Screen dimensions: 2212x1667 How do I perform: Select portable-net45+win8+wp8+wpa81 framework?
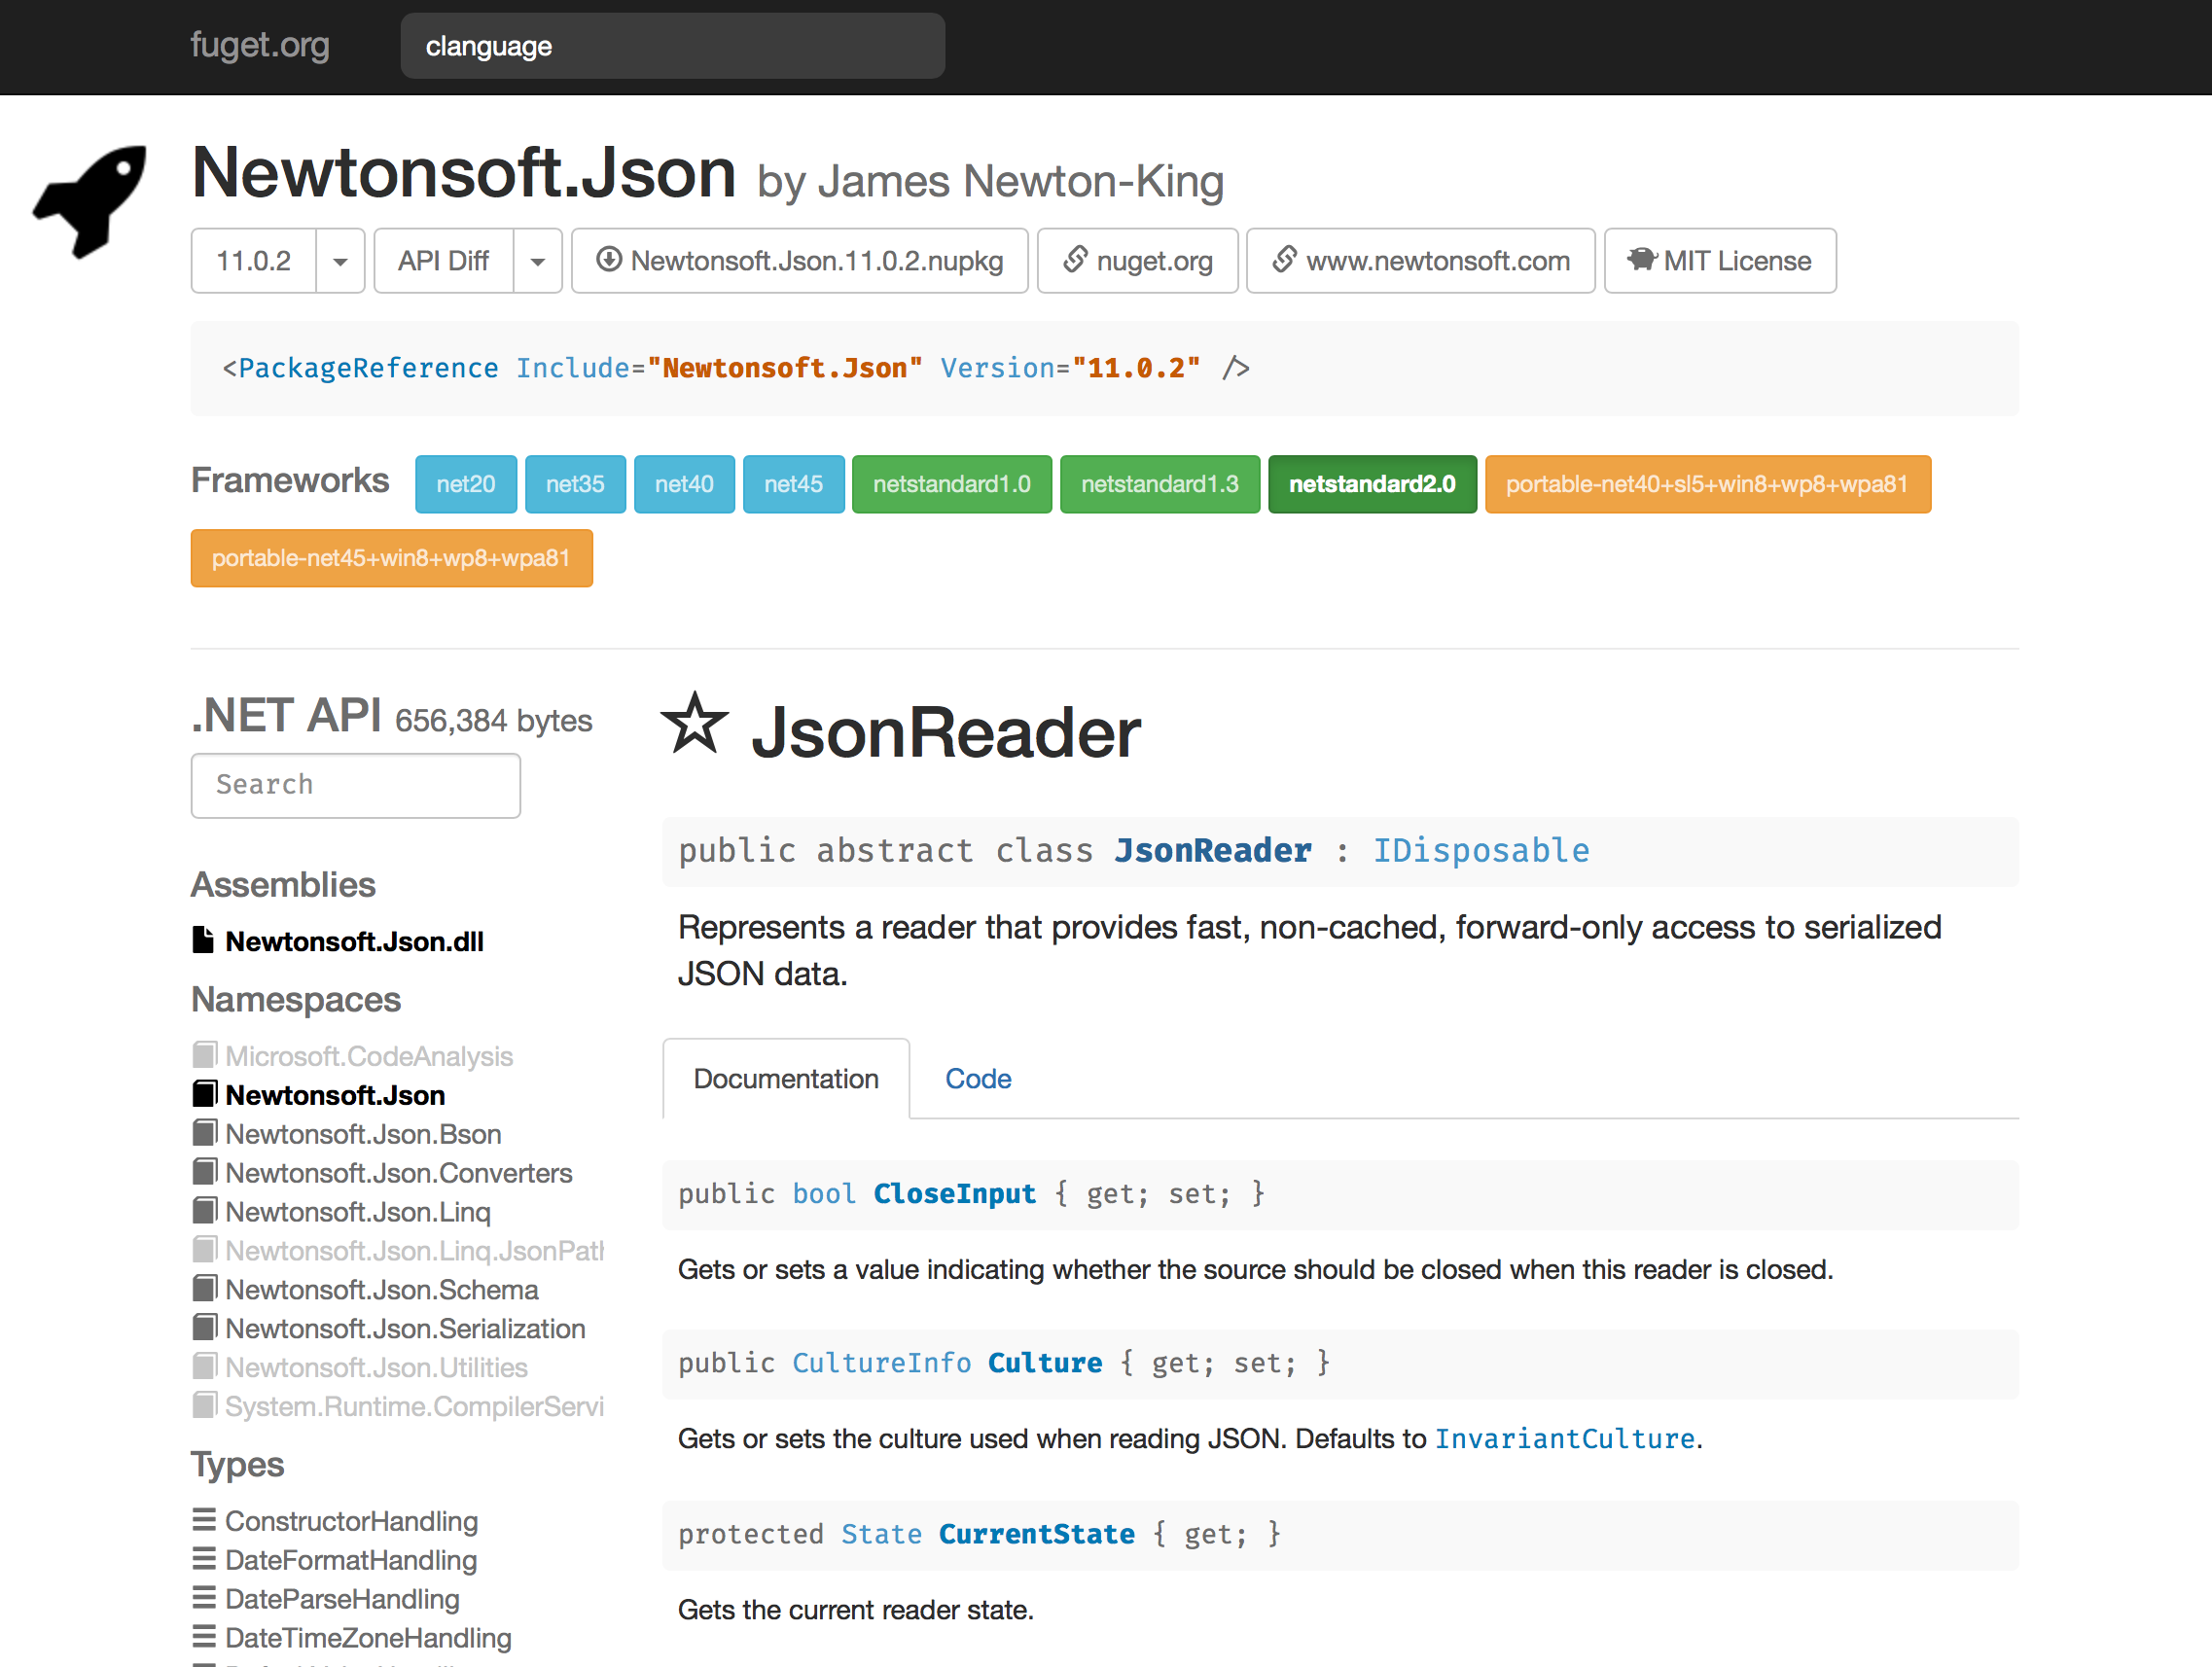coord(392,558)
